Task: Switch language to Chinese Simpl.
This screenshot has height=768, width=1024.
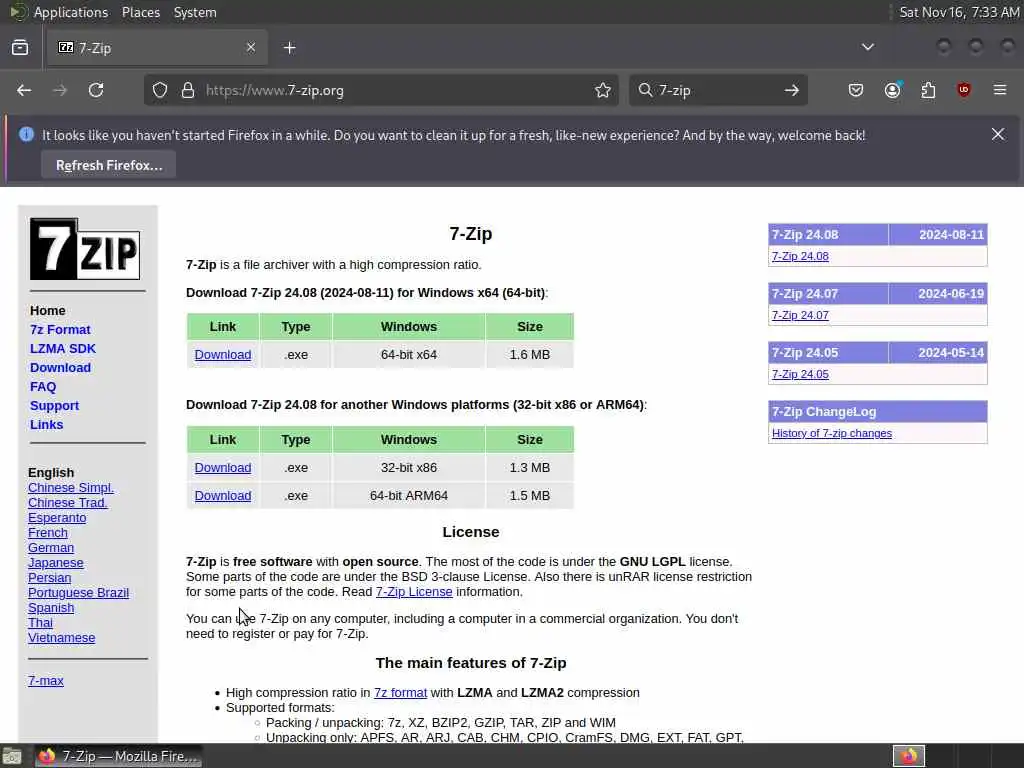Action: click(71, 488)
